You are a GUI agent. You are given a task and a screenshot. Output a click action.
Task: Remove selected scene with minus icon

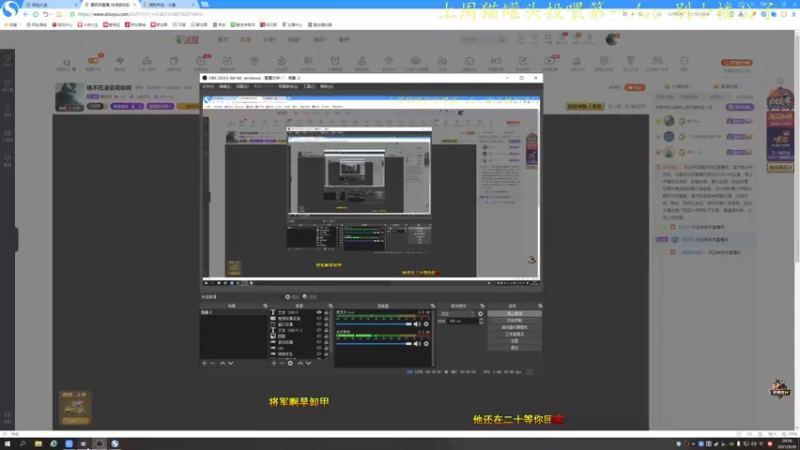coord(213,363)
